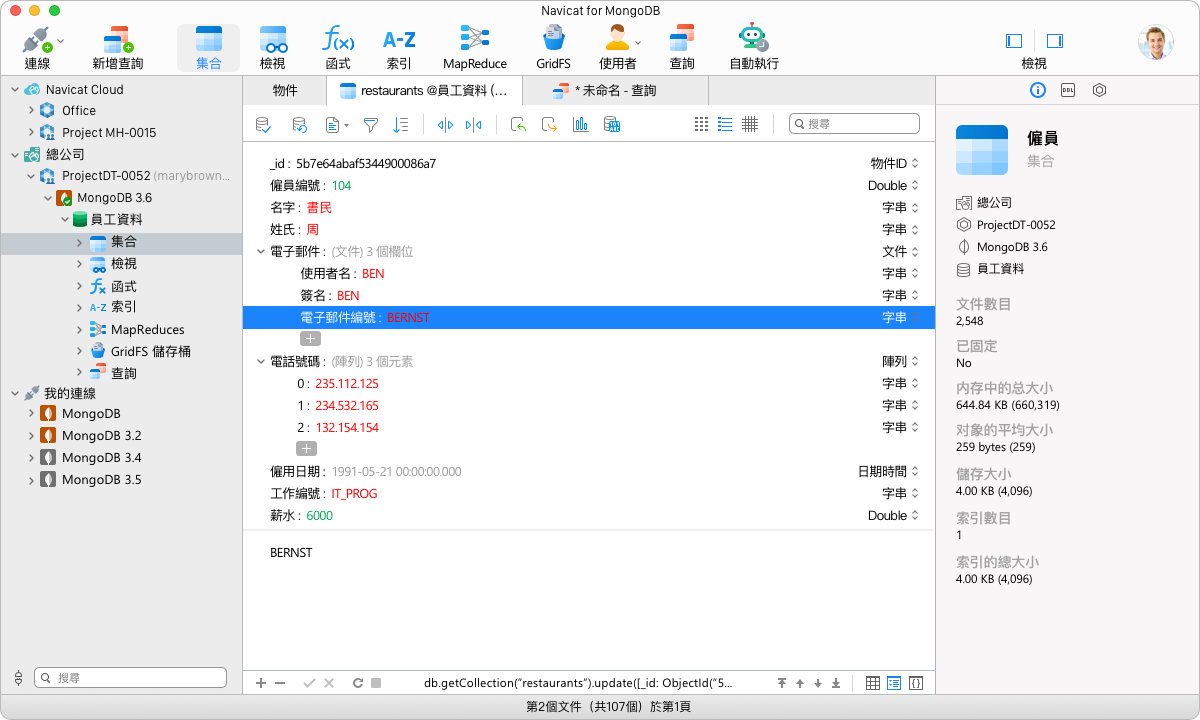Click the sort order icon

pos(401,125)
